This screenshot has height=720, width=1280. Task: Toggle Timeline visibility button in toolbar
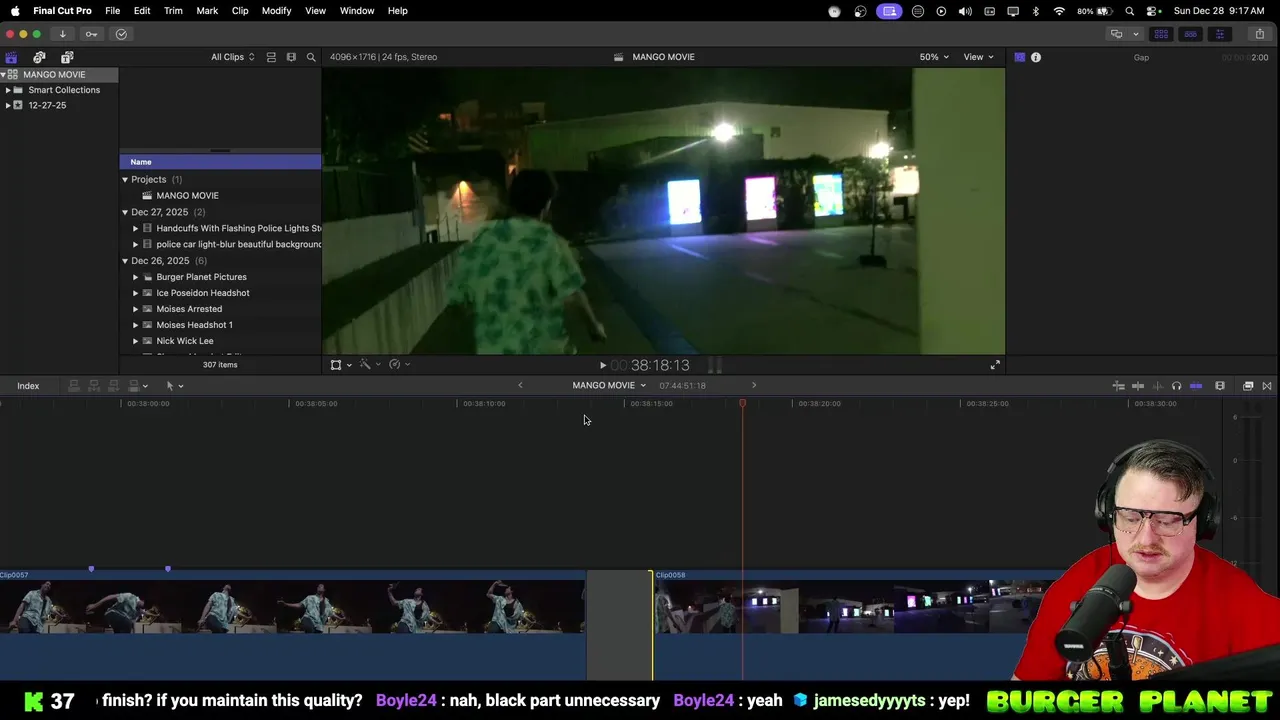pyautogui.click(x=1190, y=34)
